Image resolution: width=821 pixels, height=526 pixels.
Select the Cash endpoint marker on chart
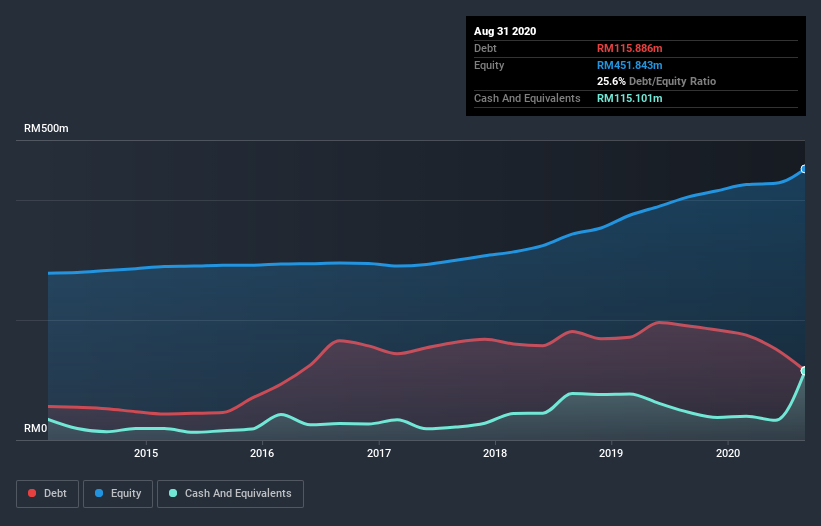coord(804,371)
